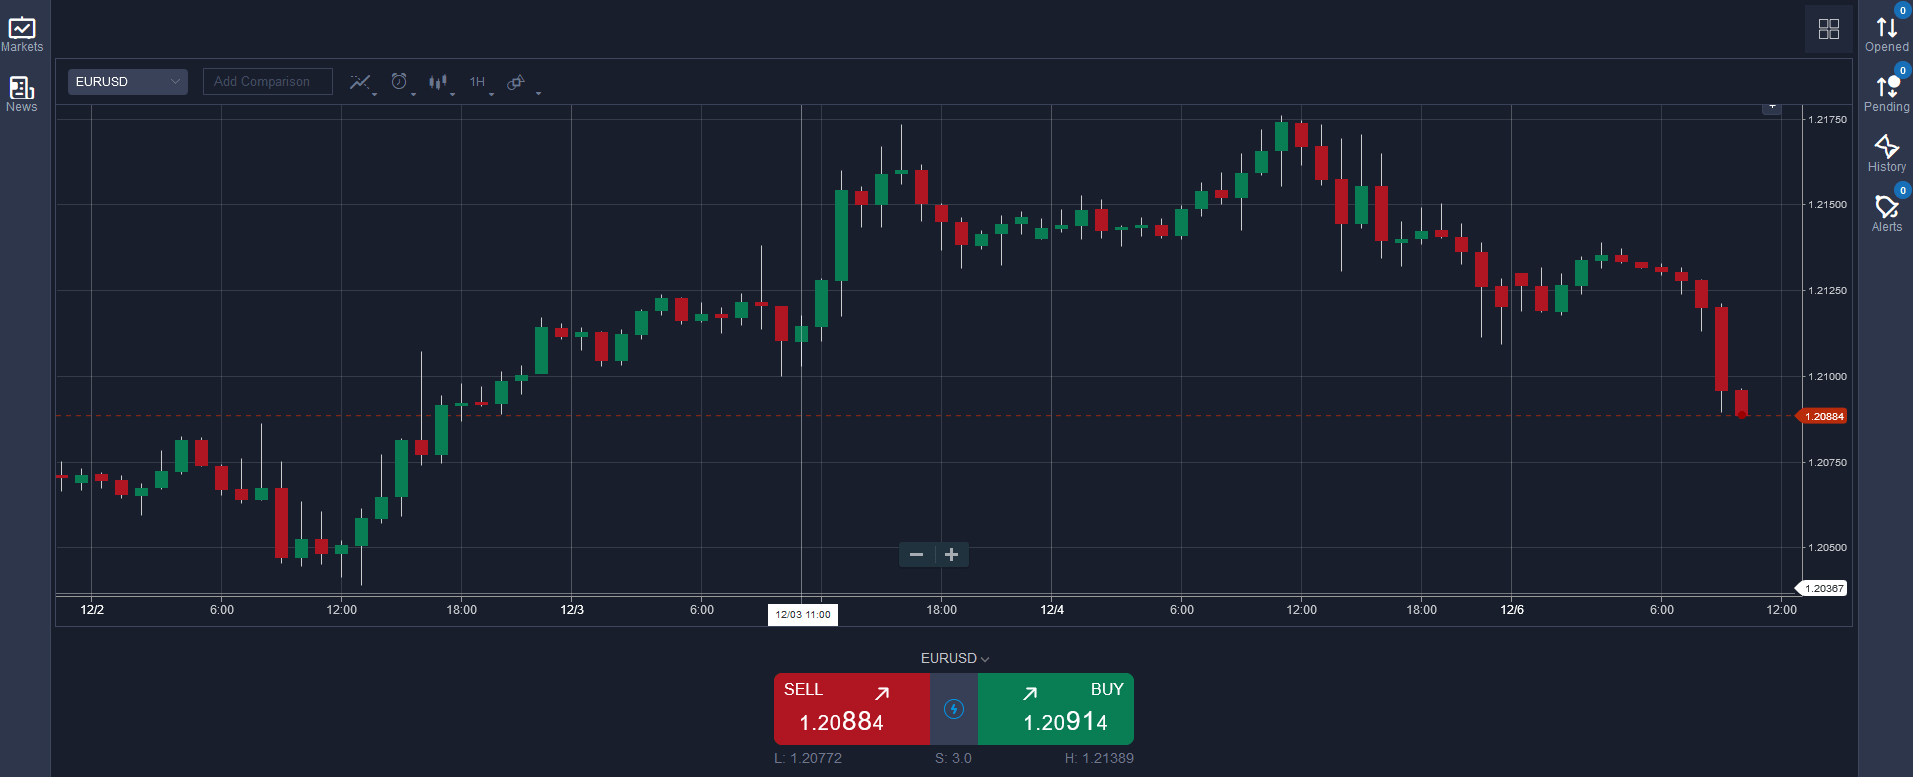The height and width of the screenshot is (777, 1913).
Task: Expand chart type dropdown arrow
Action: click(x=453, y=94)
